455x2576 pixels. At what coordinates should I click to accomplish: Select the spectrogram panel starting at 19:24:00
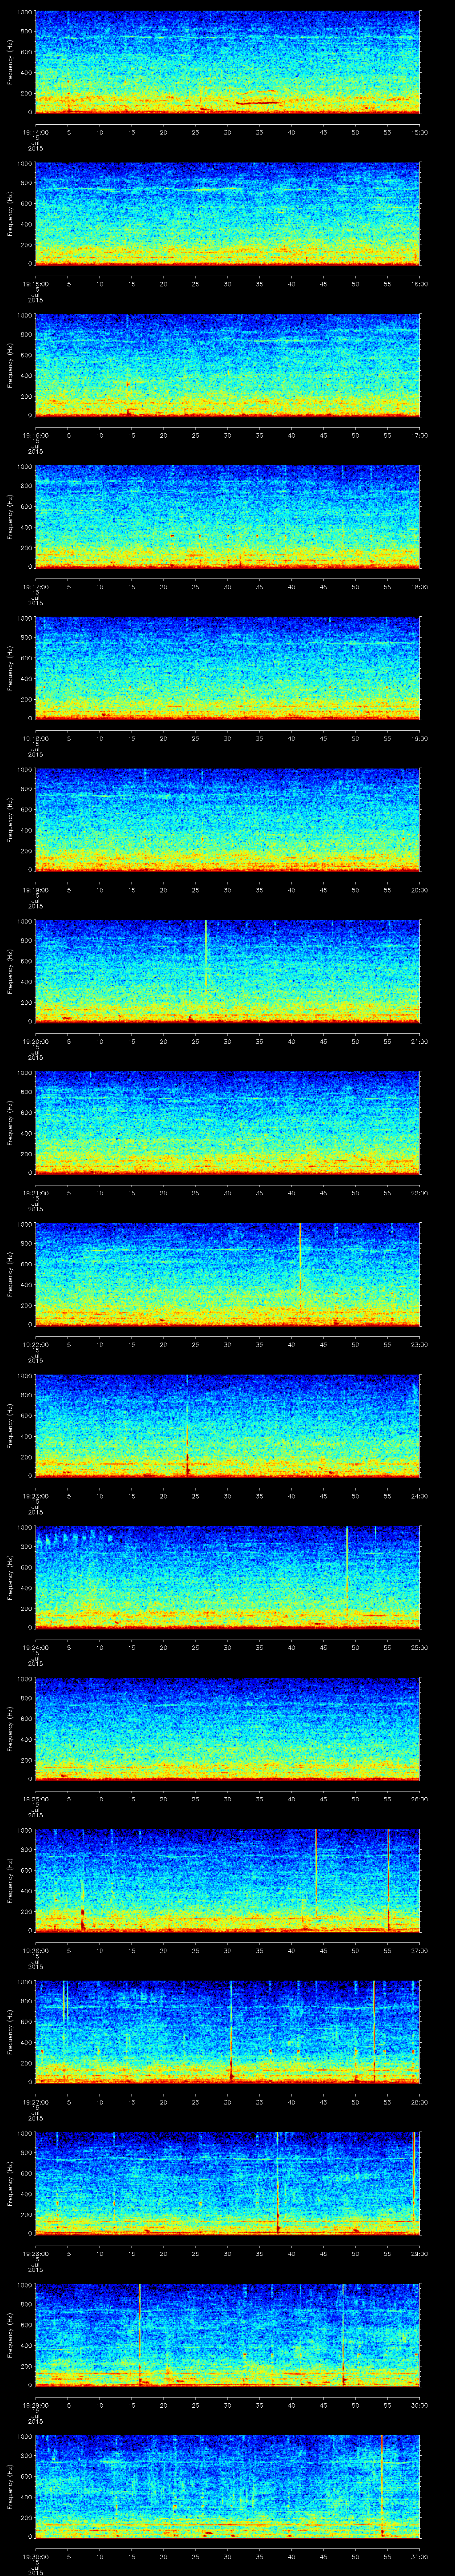[x=227, y=1577]
